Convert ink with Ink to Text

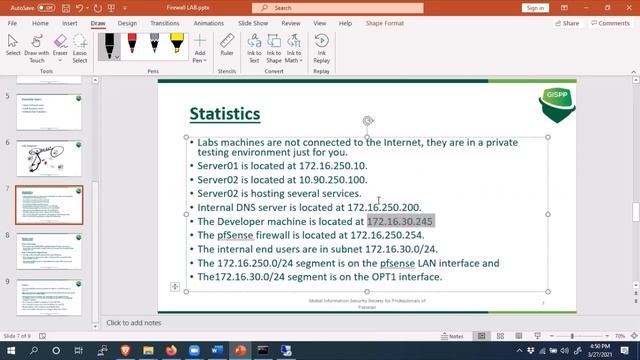(254, 49)
